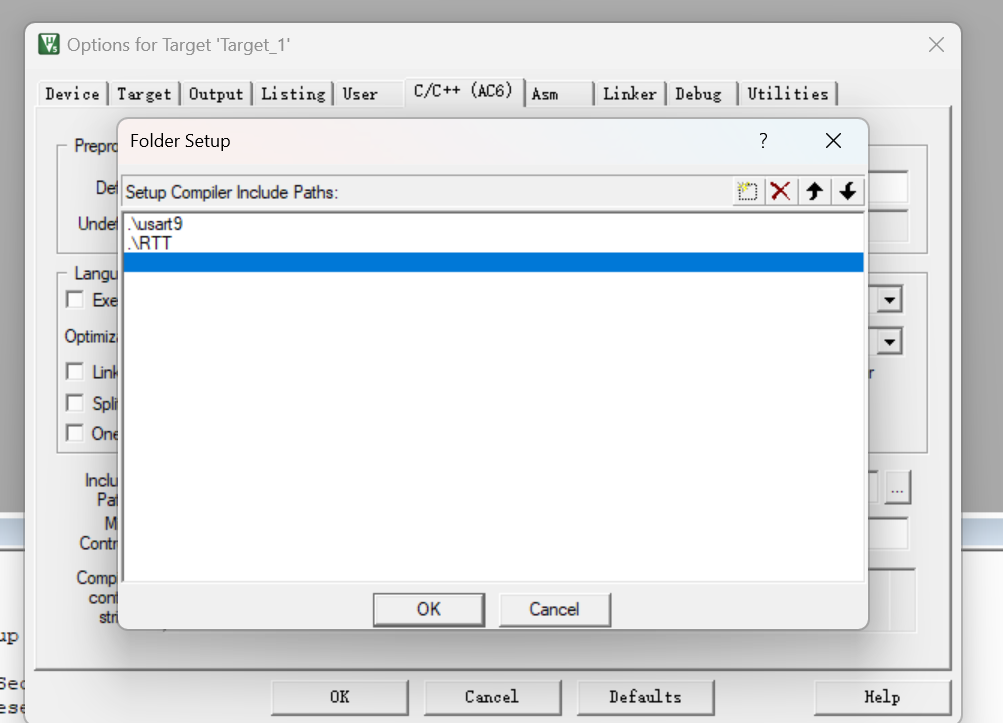Click Cancel in Options for Target window

click(x=492, y=697)
